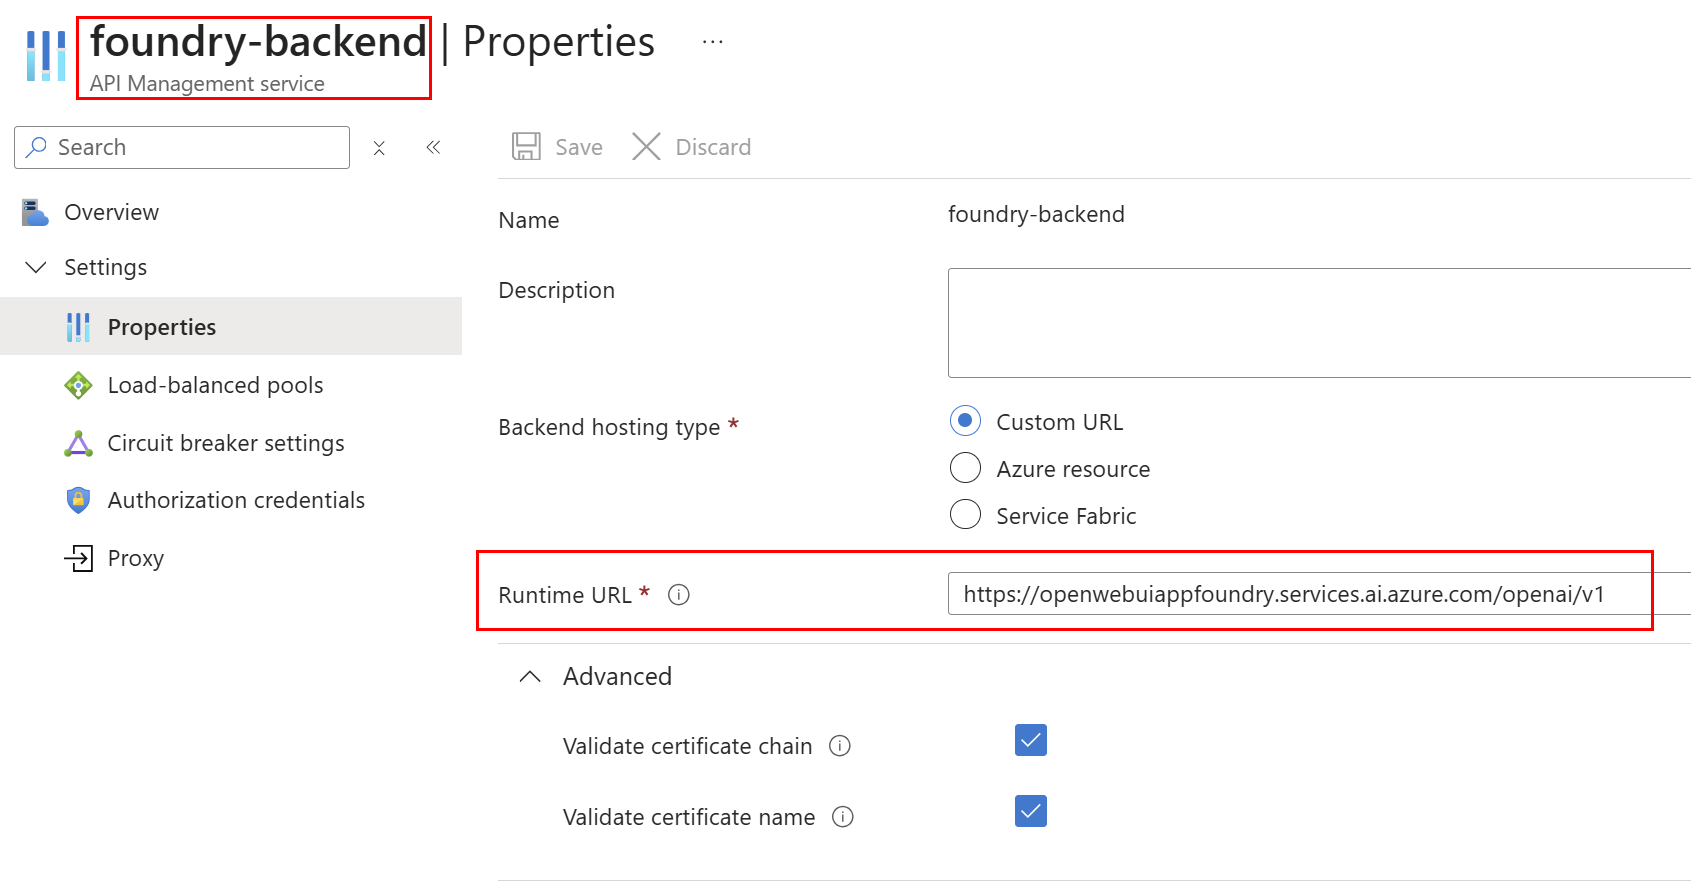Open the Proxy settings item
The image size is (1691, 890).
point(135,558)
